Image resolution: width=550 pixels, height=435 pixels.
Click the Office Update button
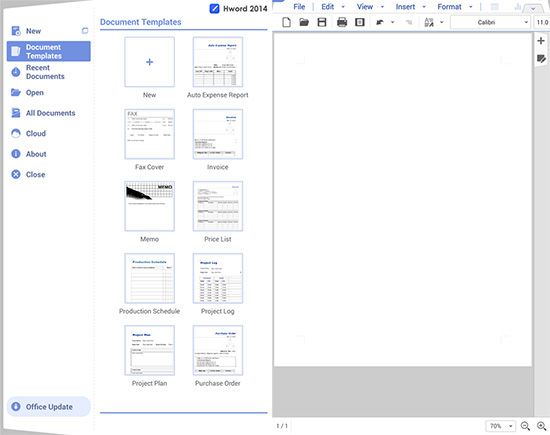49,407
